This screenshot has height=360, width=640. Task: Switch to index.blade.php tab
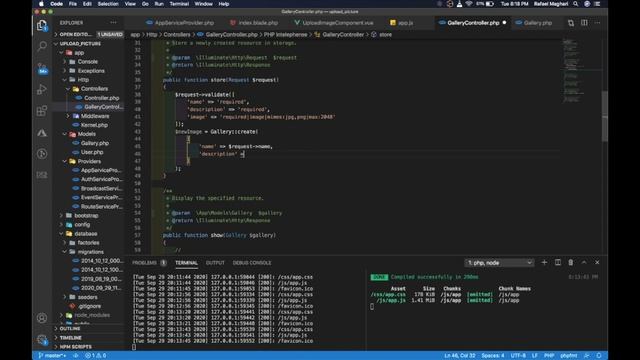pyautogui.click(x=254, y=23)
